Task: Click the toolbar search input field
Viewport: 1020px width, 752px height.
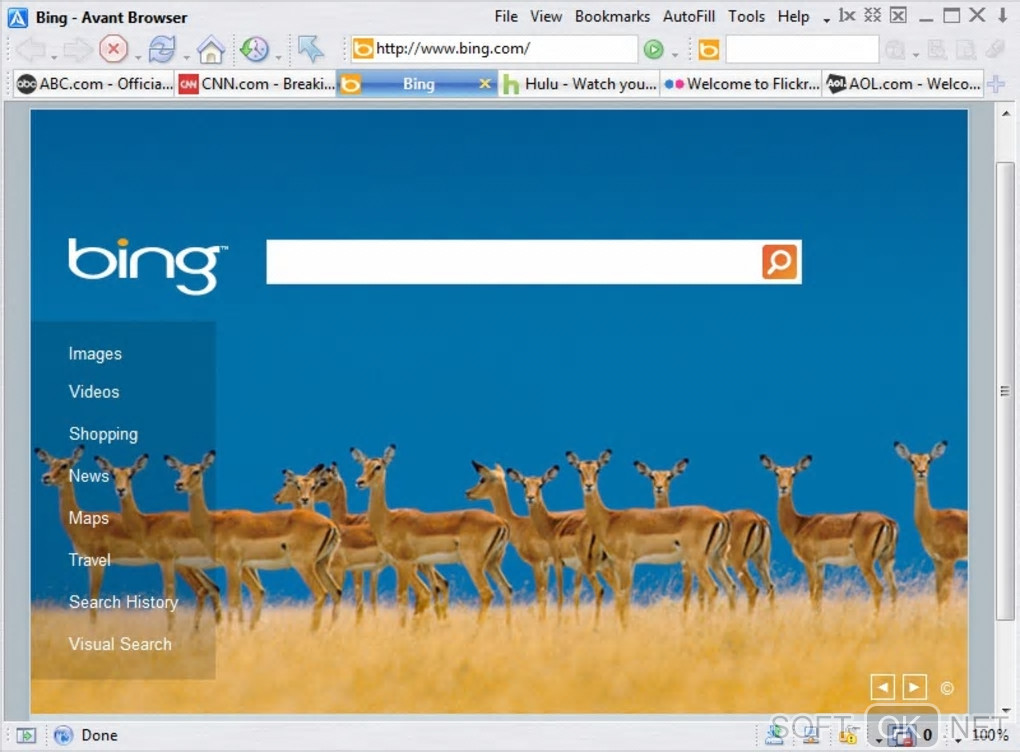Action: 801,49
